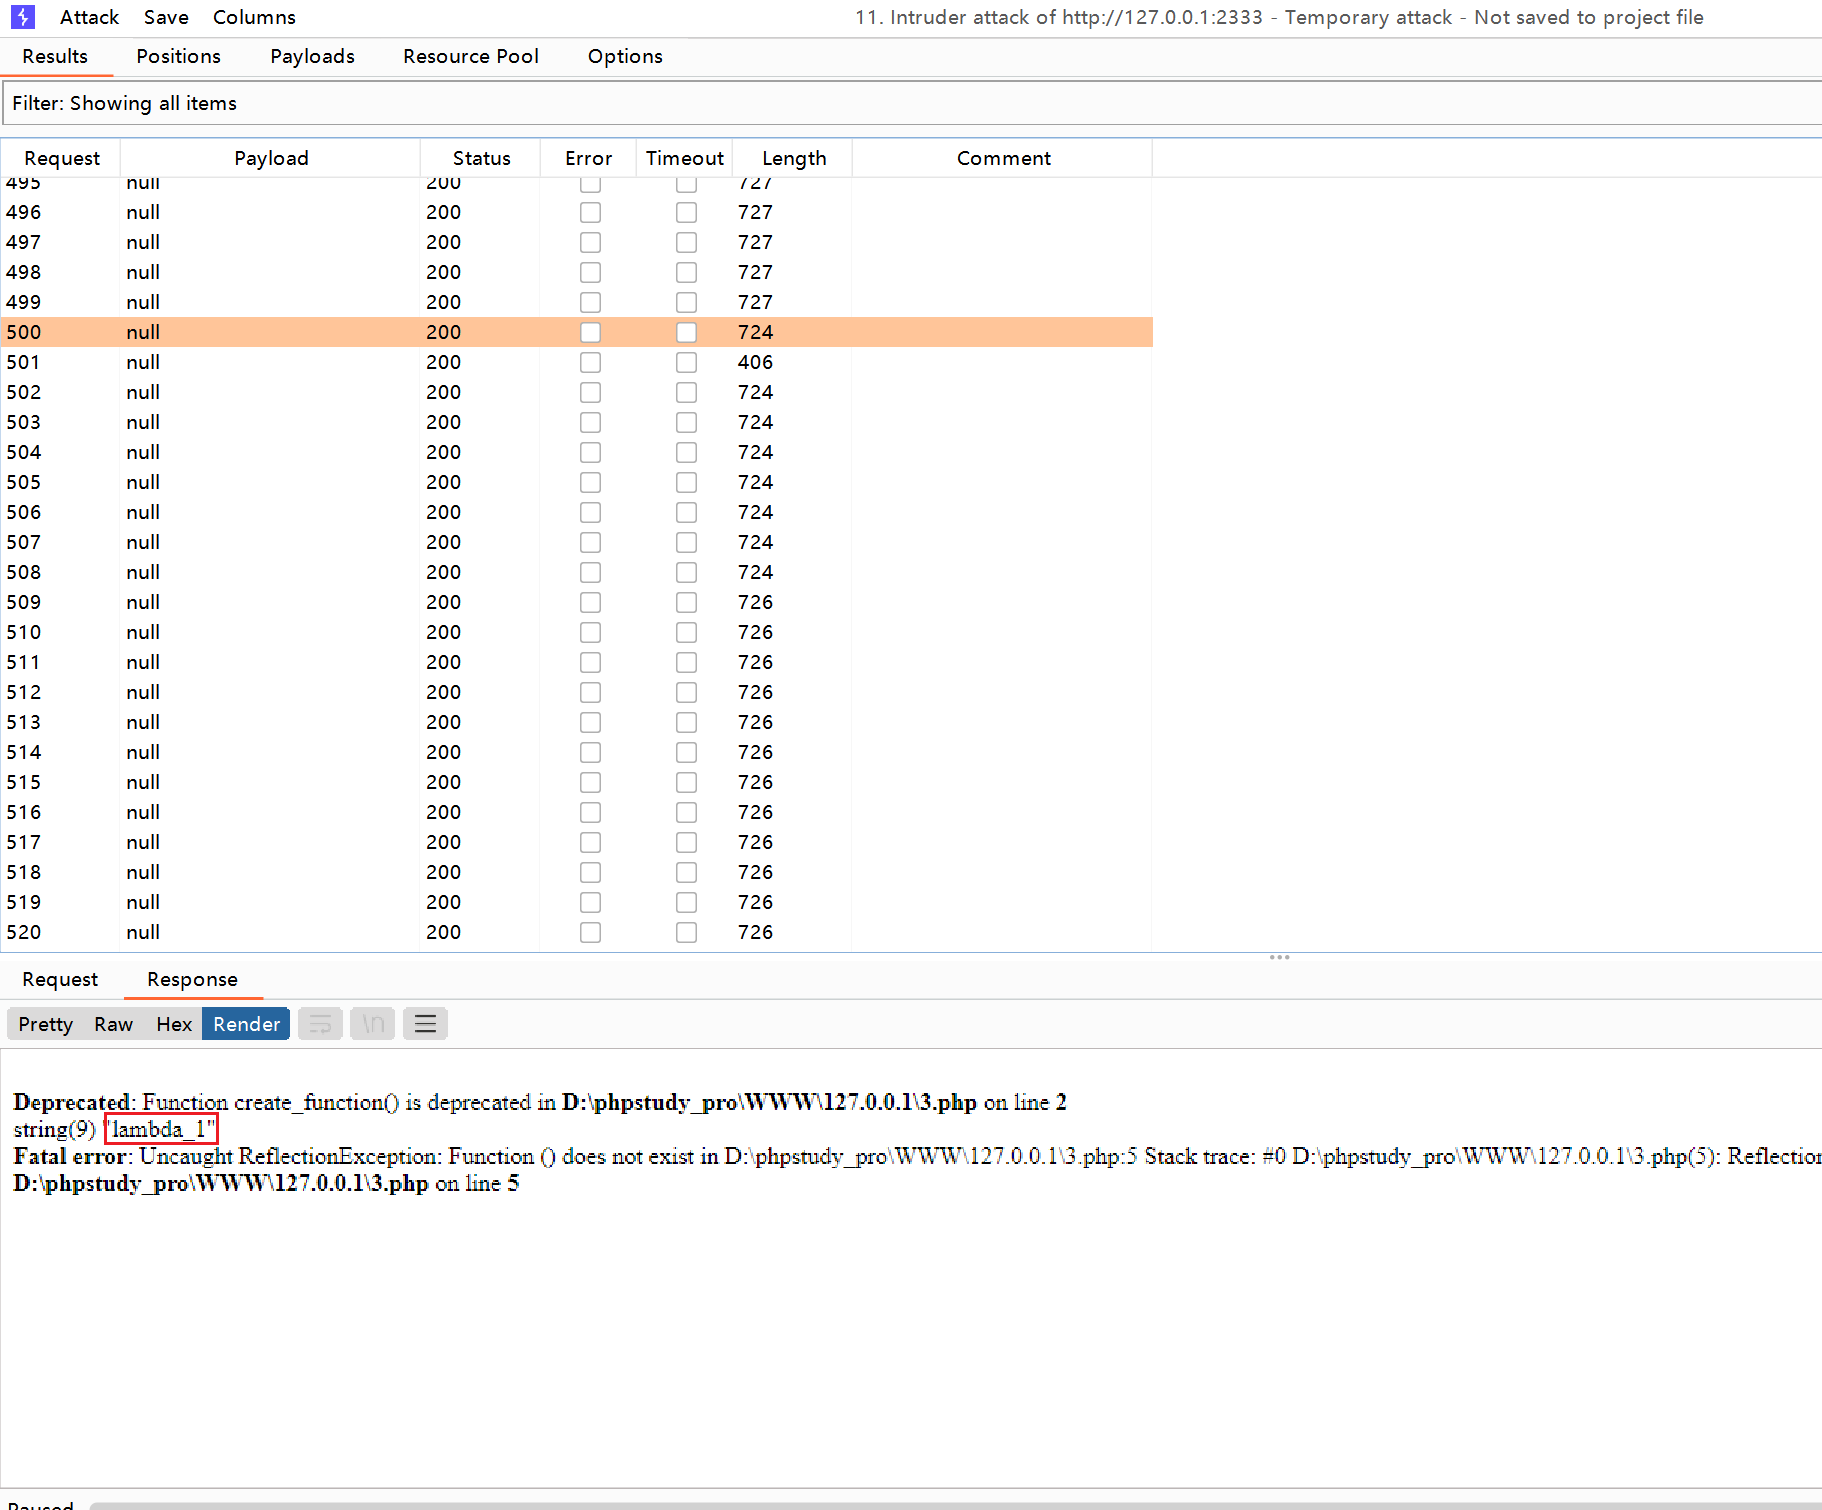The image size is (1822, 1510).
Task: Select request number 501 row
Action: 576,362
